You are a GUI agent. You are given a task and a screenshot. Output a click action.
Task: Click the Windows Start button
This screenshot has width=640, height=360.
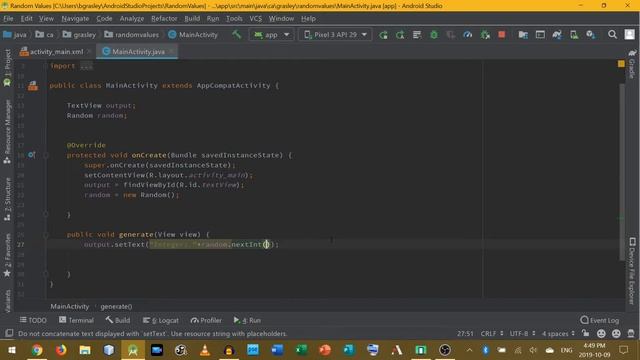click(12, 350)
